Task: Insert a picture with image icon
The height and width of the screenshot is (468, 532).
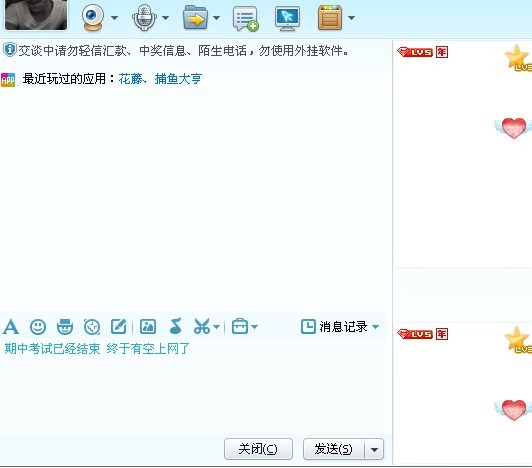Action: pos(148,327)
